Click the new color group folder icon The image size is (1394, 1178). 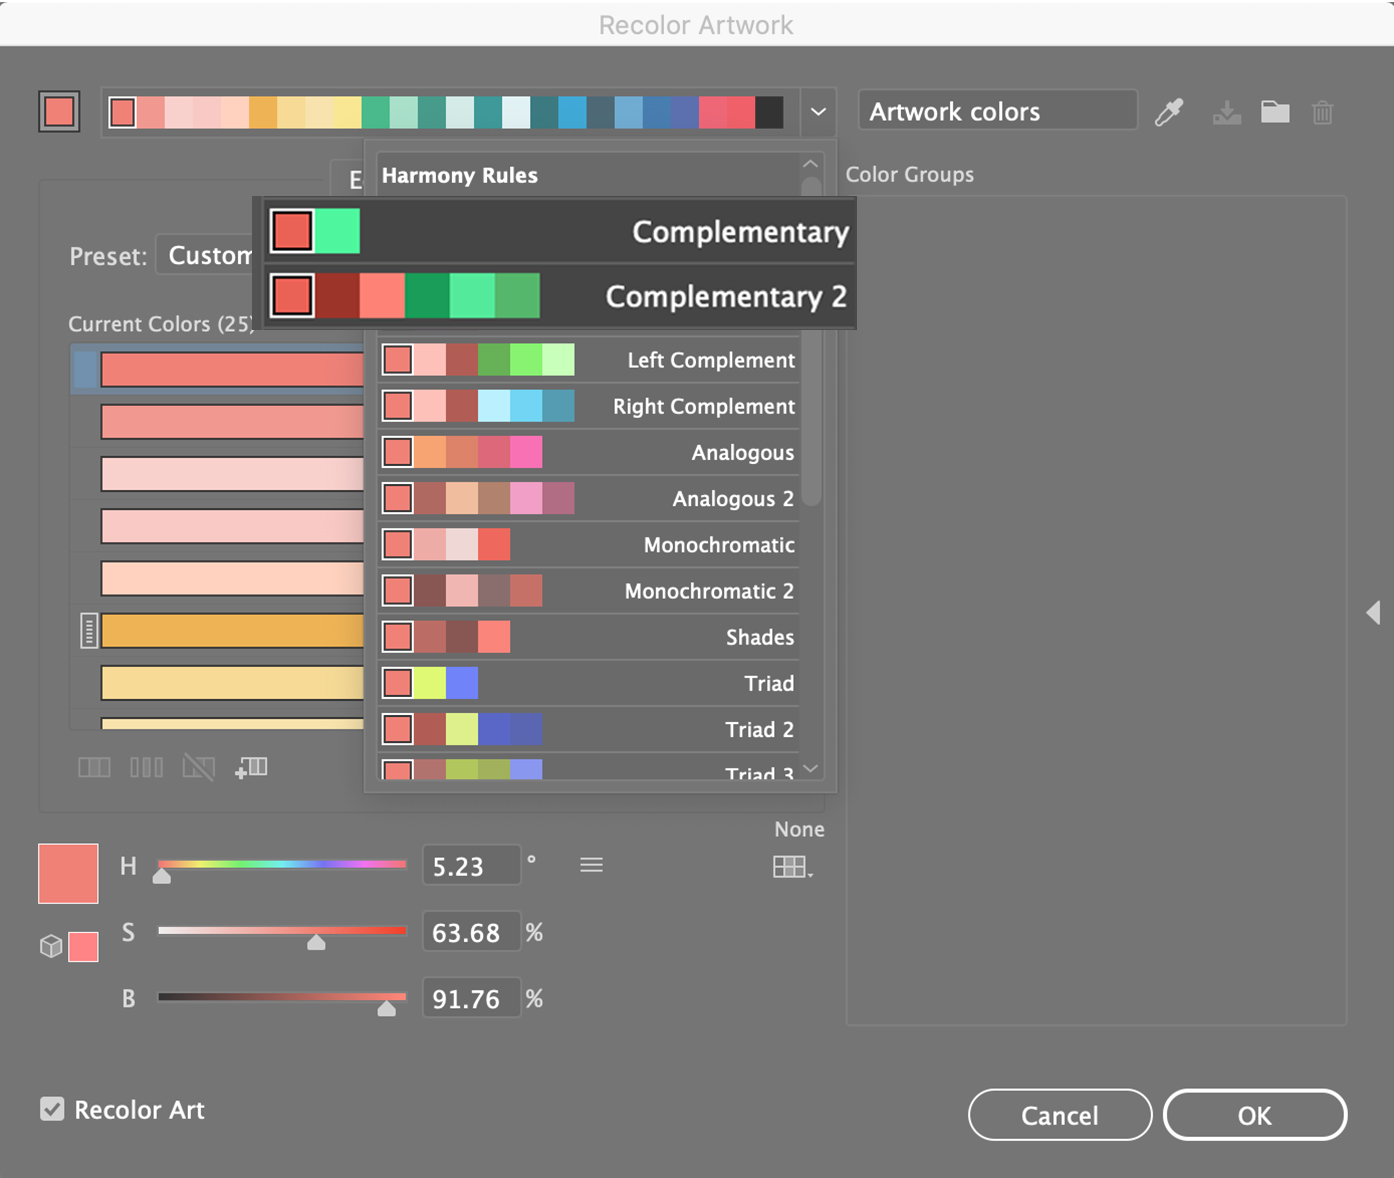coord(1275,112)
